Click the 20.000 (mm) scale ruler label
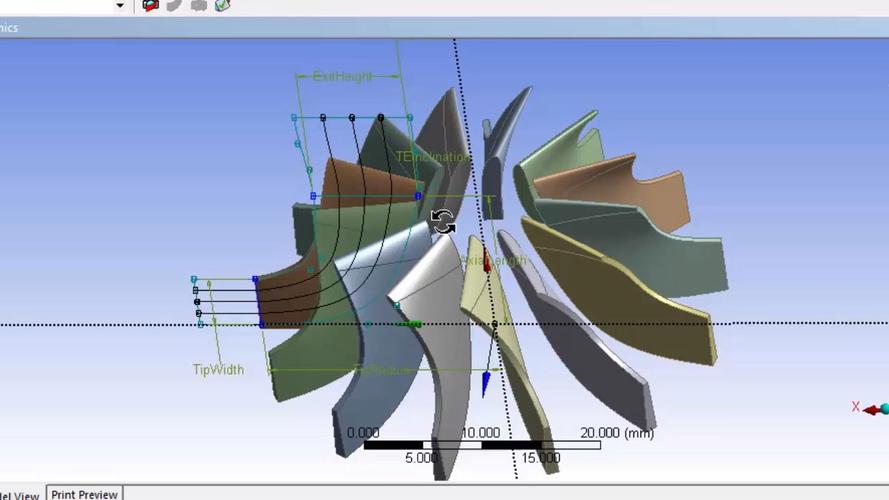The image size is (889, 500). tap(617, 433)
